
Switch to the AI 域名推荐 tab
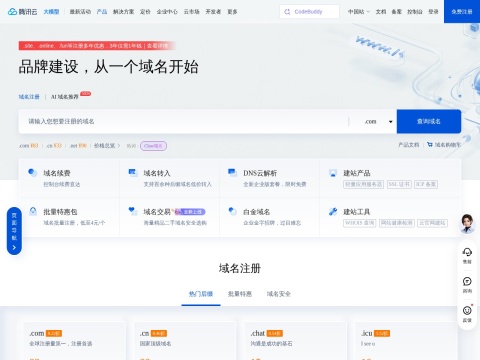[x=64, y=97]
